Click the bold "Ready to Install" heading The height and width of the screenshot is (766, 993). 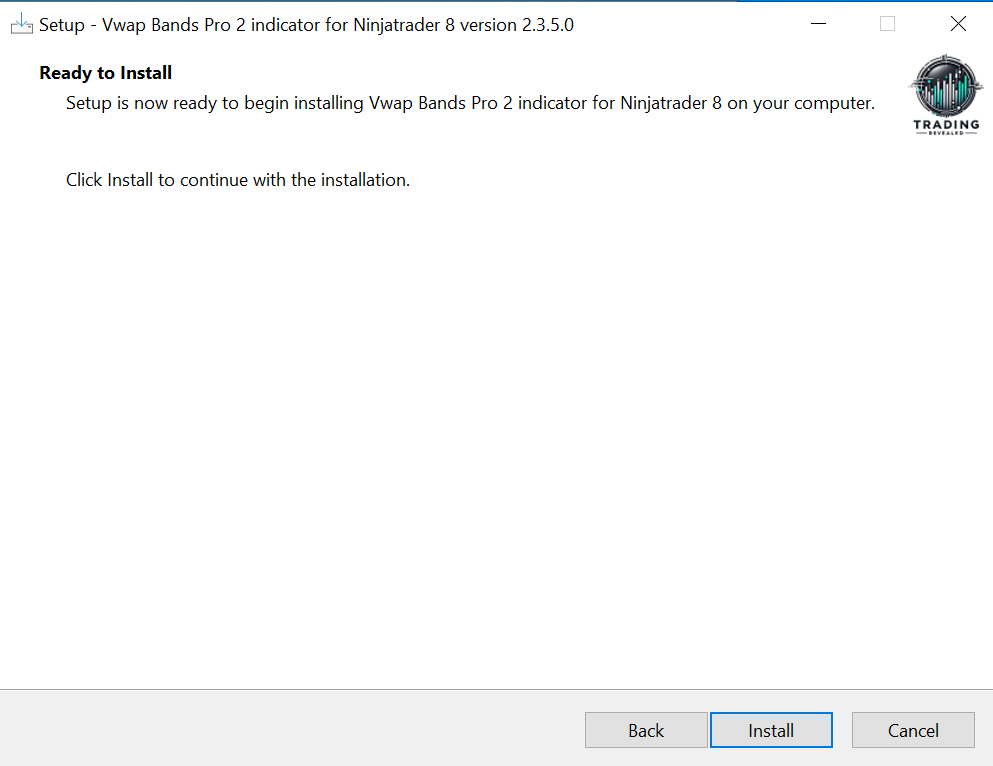(106, 73)
